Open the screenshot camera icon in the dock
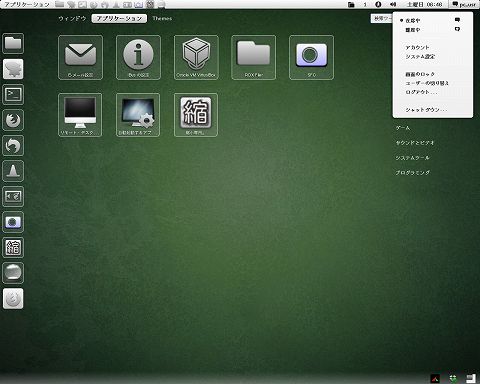The image size is (480, 384). [x=13, y=222]
